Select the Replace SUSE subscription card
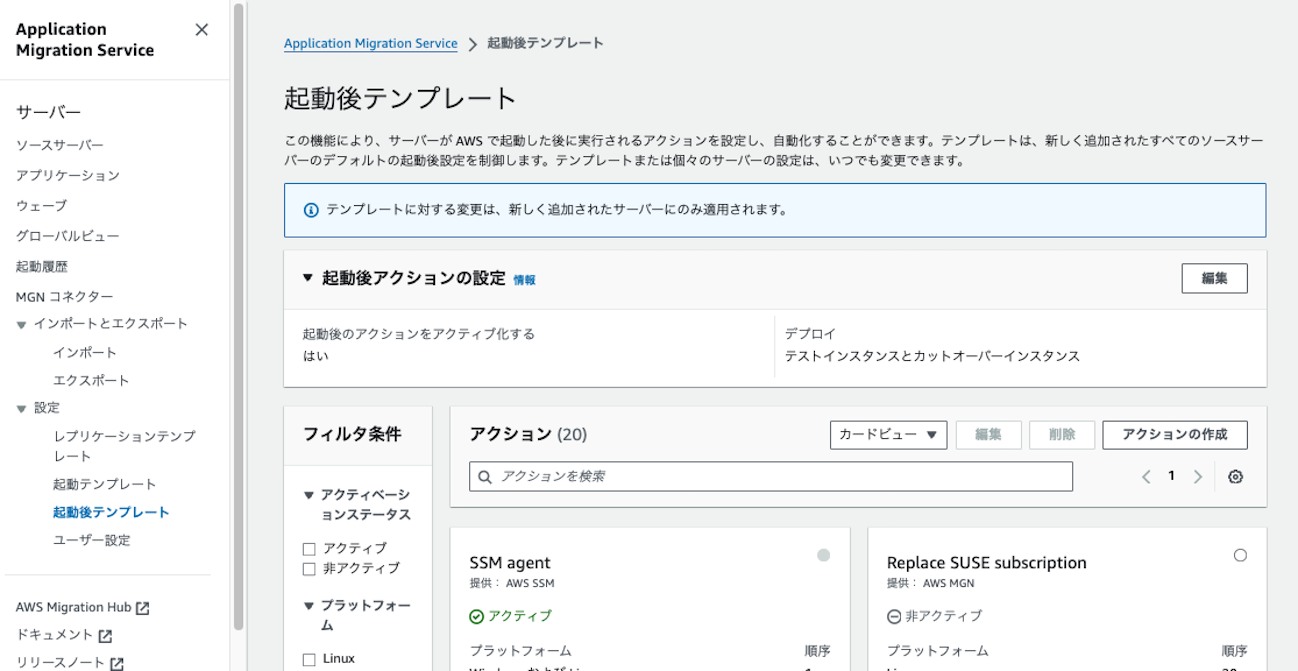 tap(1240, 555)
